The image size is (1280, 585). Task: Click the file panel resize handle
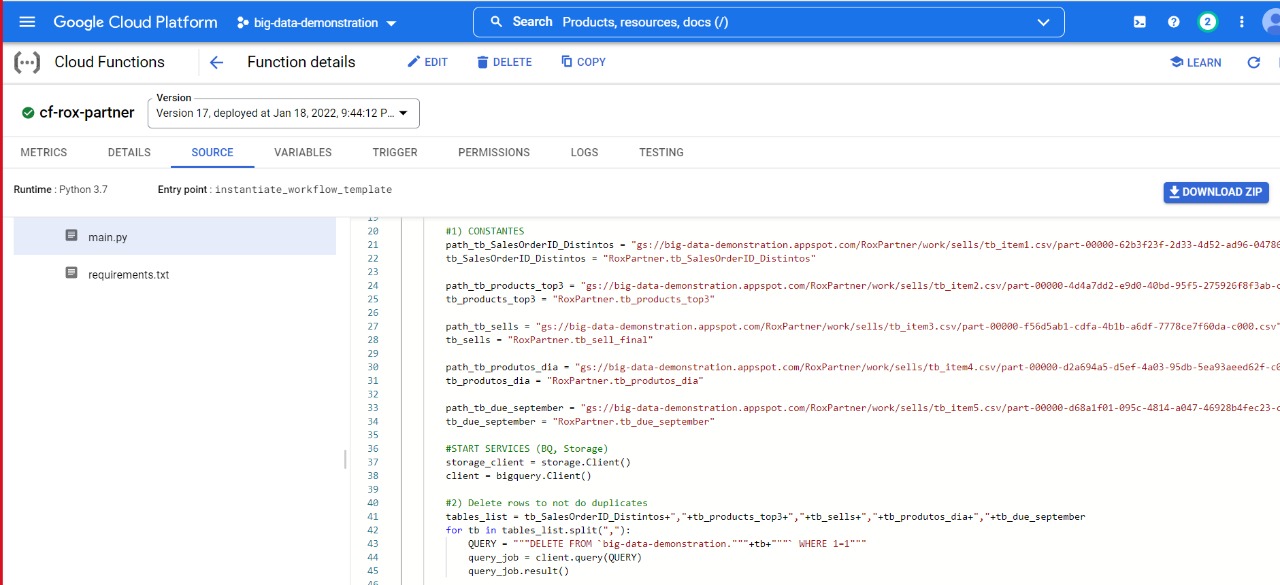[x=345, y=459]
